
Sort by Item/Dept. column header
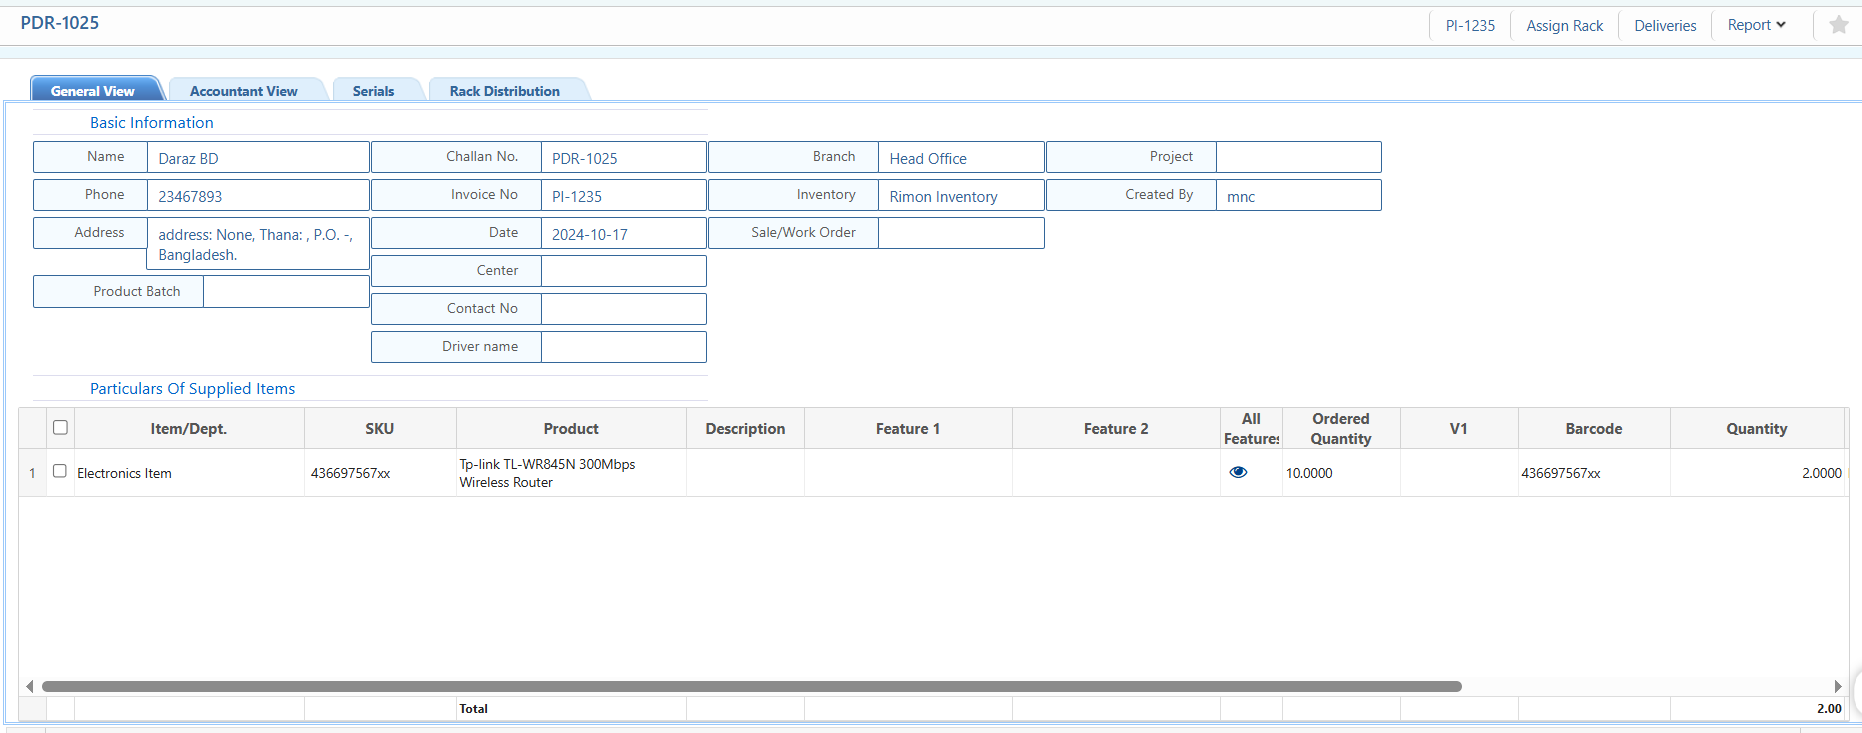pyautogui.click(x=189, y=428)
